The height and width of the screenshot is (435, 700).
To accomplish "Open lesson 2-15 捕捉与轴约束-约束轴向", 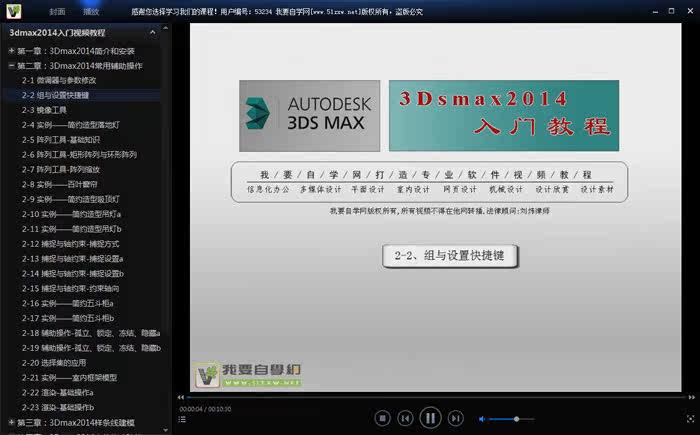I will (x=71, y=289).
